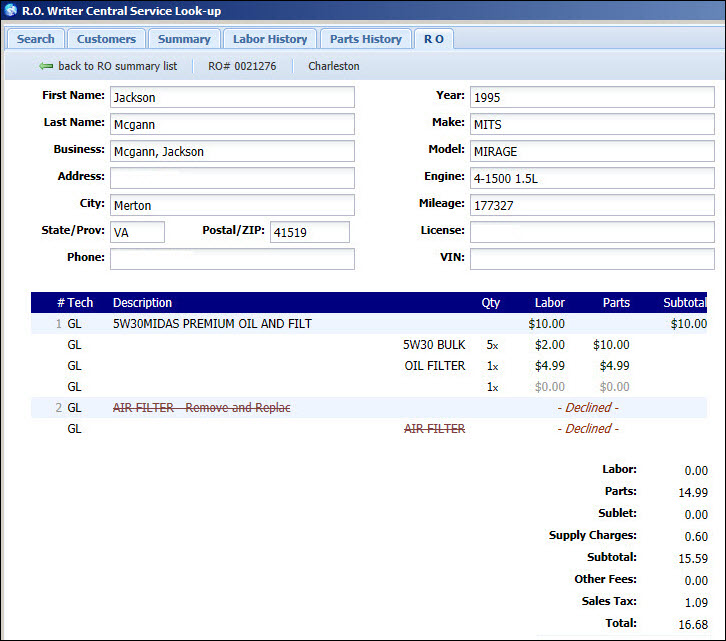Image resolution: width=726 pixels, height=641 pixels.
Task: Go to the Summary tab
Action: click(184, 39)
